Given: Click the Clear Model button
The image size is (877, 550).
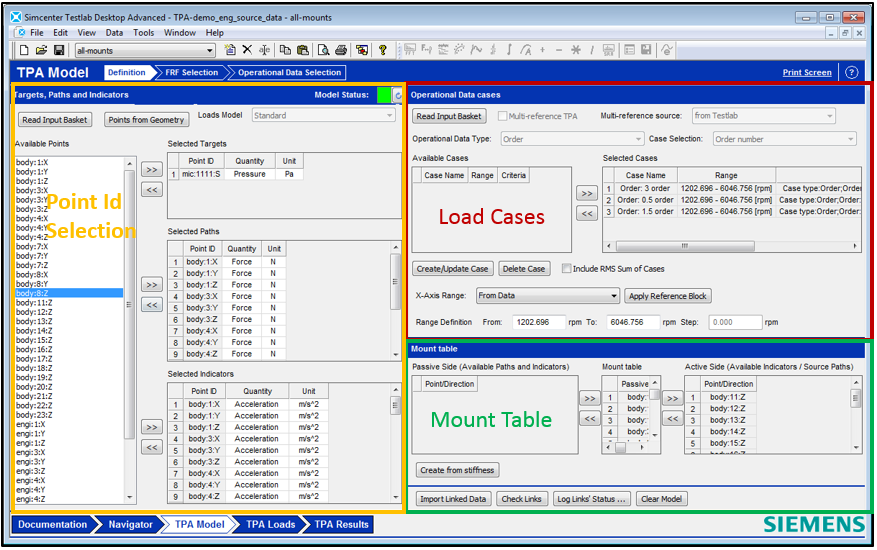Looking at the screenshot, I should [661, 499].
